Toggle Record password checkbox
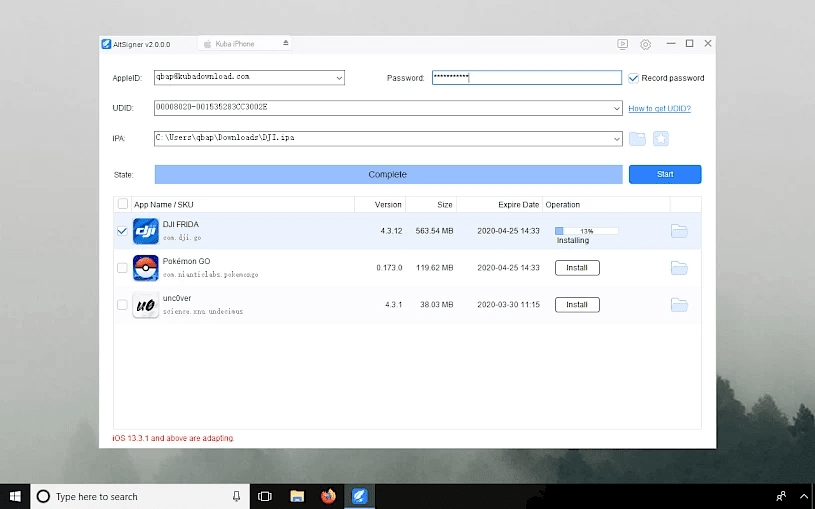 [633, 78]
